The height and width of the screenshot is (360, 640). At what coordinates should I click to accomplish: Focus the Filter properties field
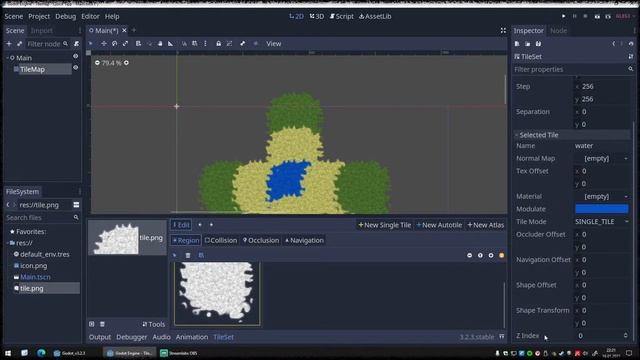coord(573,69)
